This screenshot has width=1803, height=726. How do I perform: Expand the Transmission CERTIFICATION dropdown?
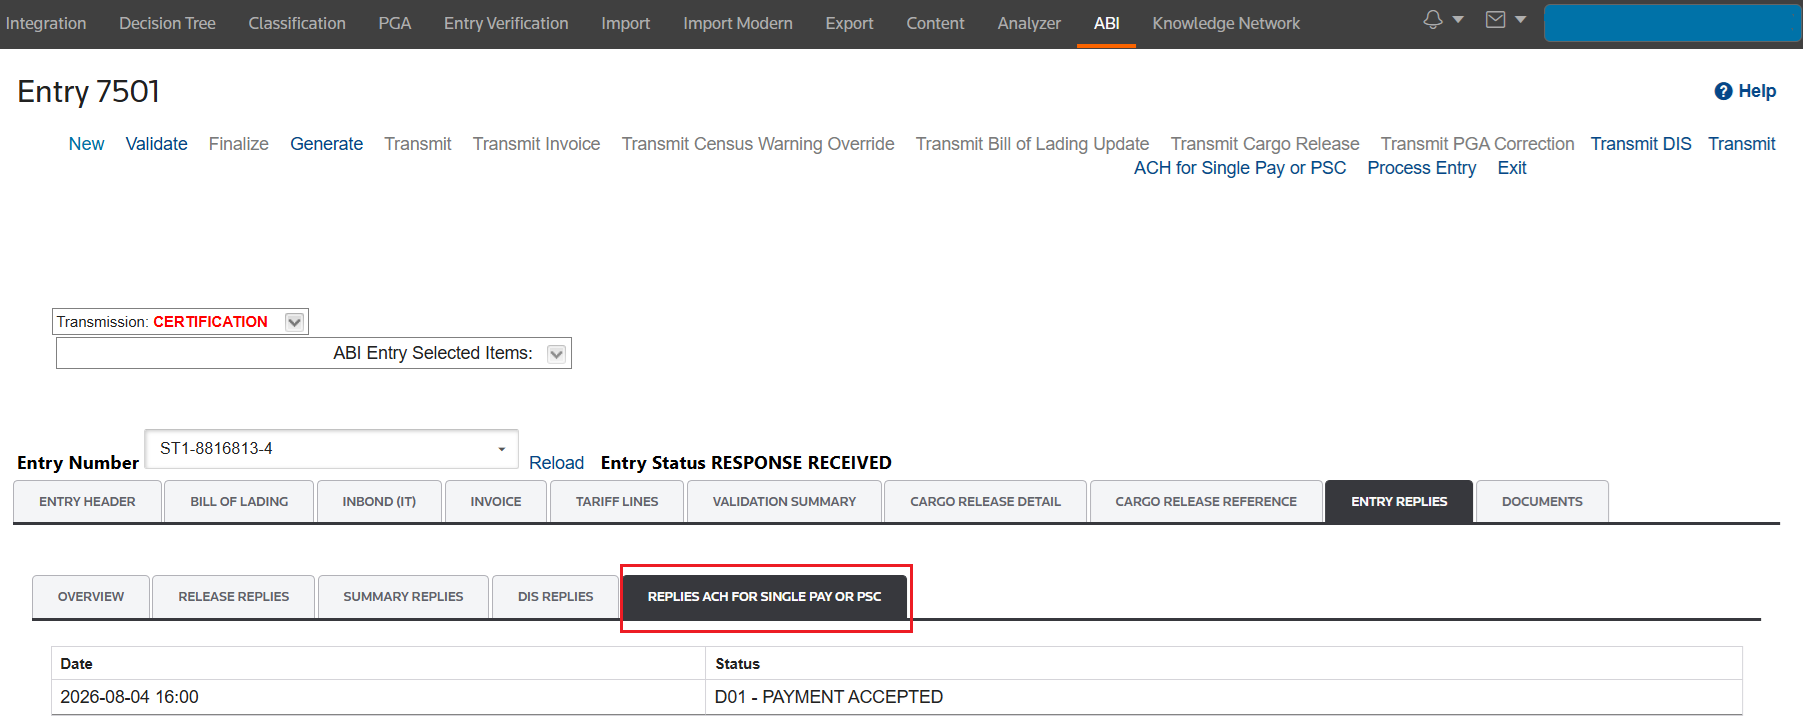(294, 322)
